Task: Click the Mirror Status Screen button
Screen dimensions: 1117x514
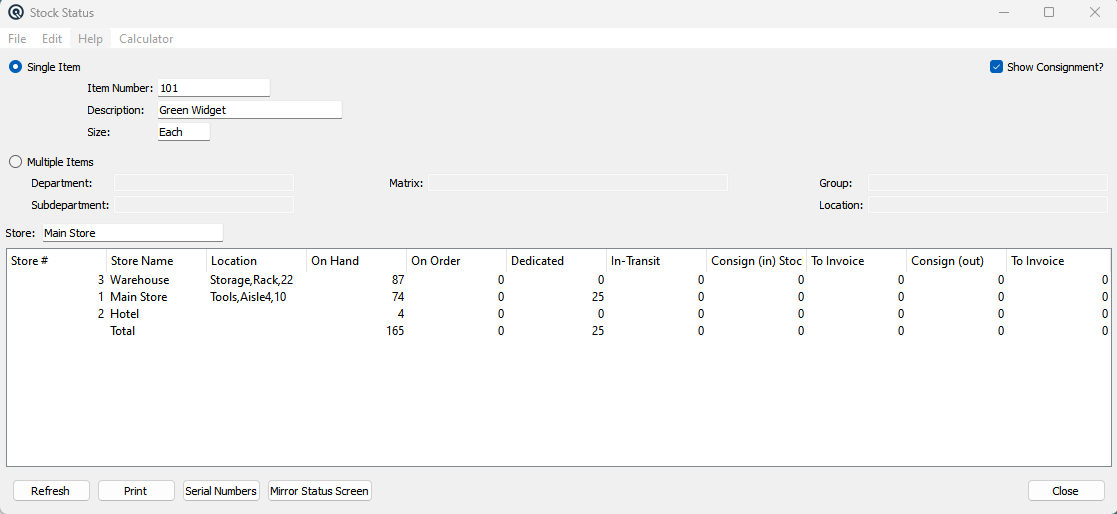Action: [320, 491]
